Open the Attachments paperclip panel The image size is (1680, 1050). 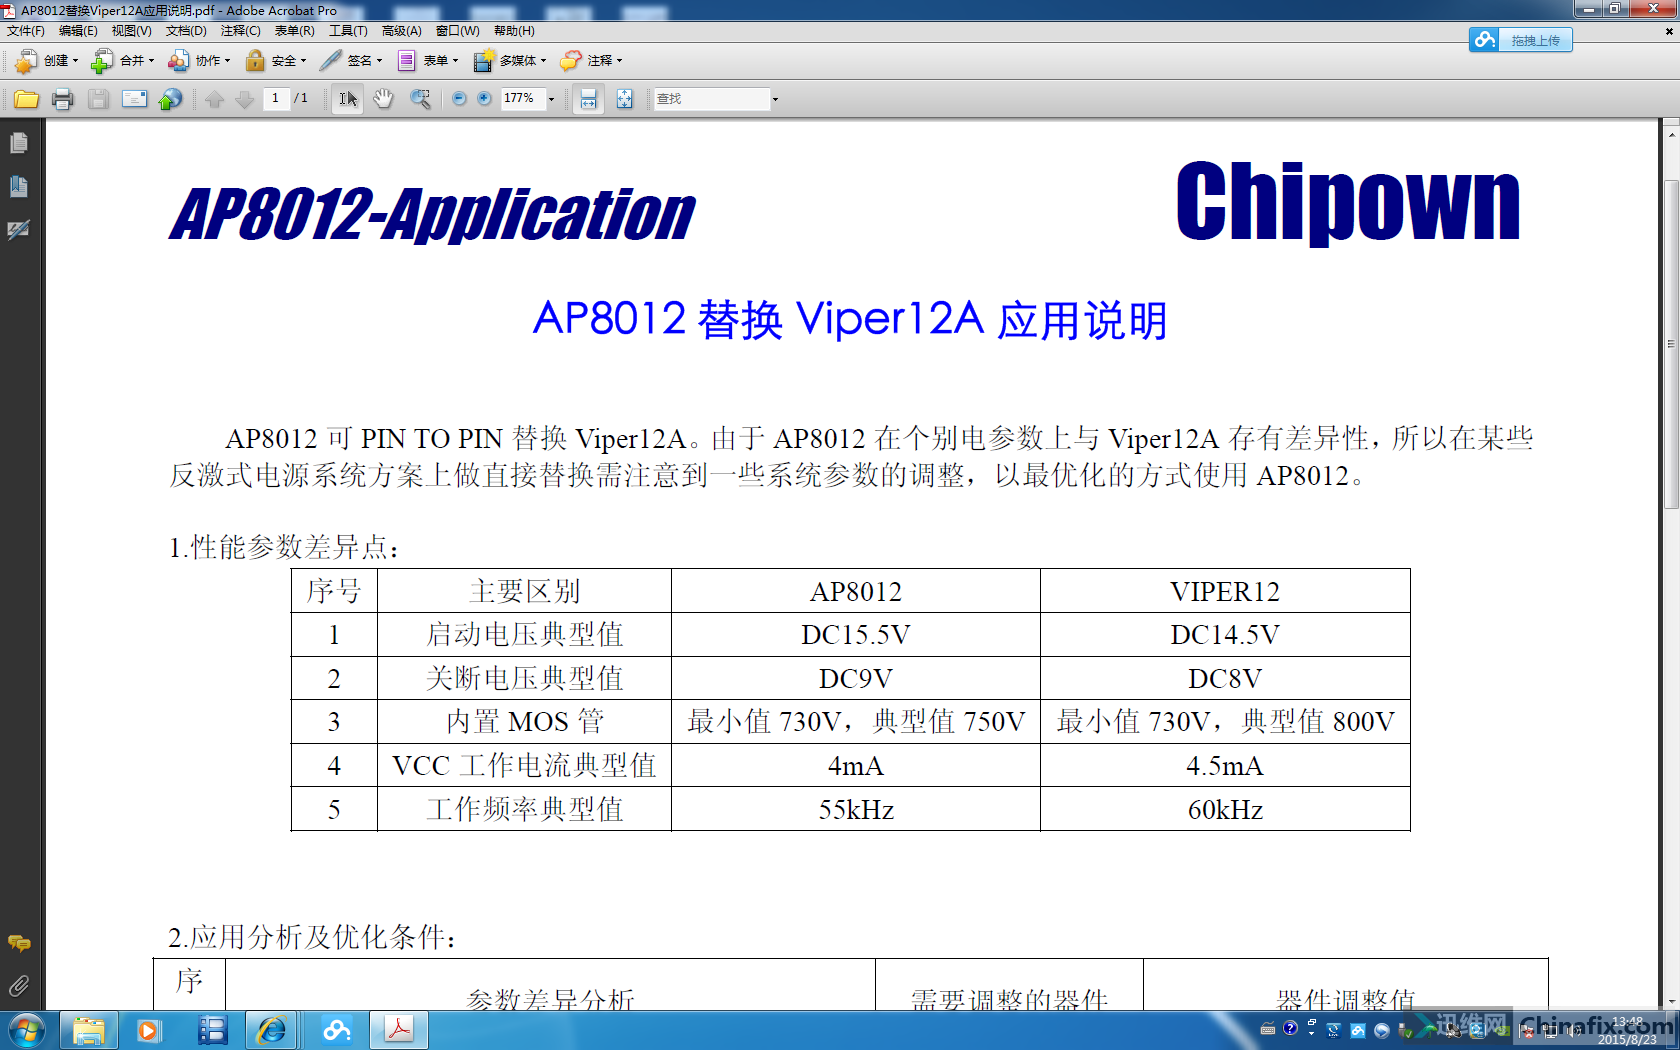click(x=18, y=987)
